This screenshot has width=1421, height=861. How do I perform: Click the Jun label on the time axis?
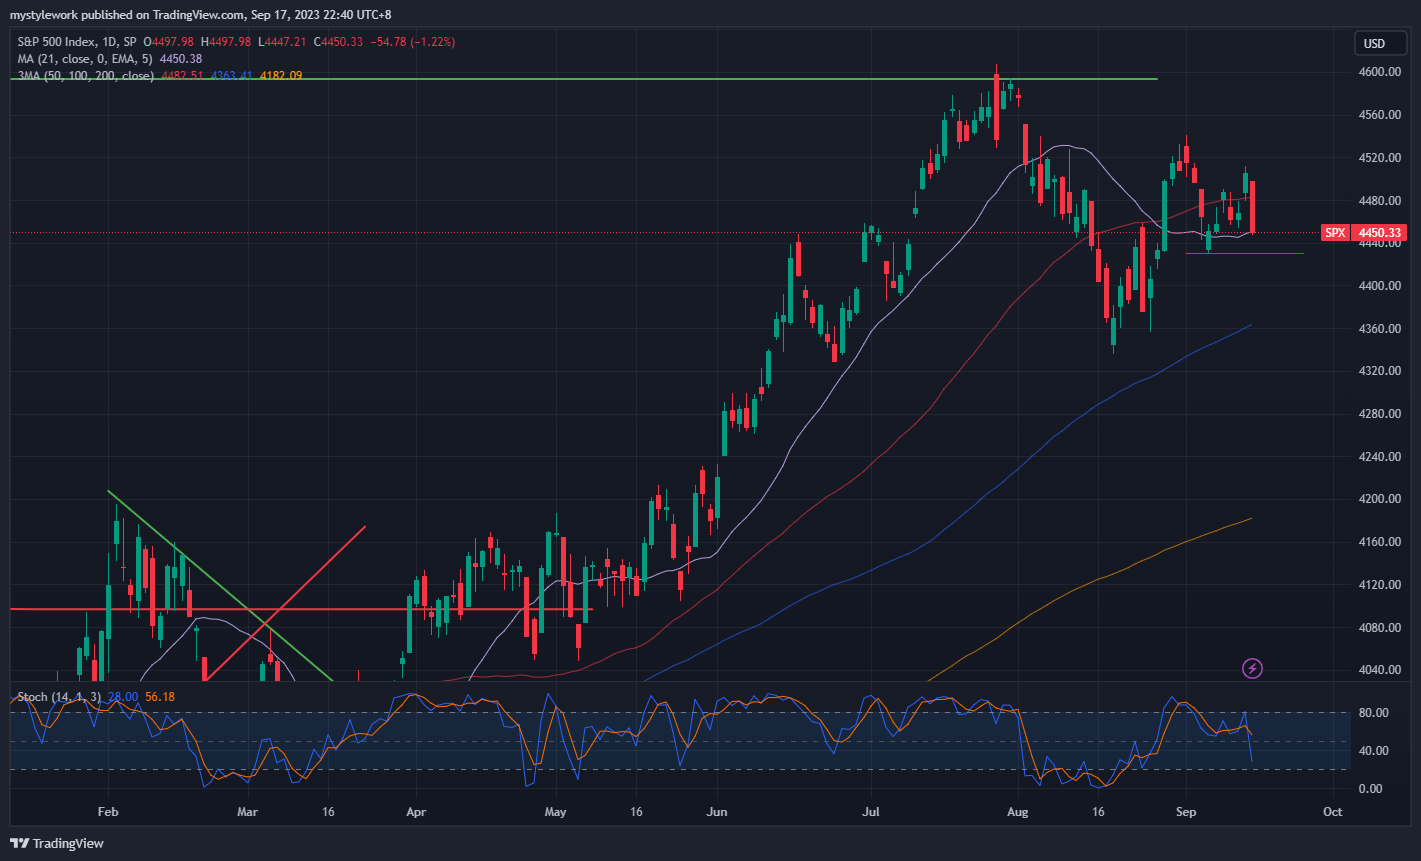[715, 812]
